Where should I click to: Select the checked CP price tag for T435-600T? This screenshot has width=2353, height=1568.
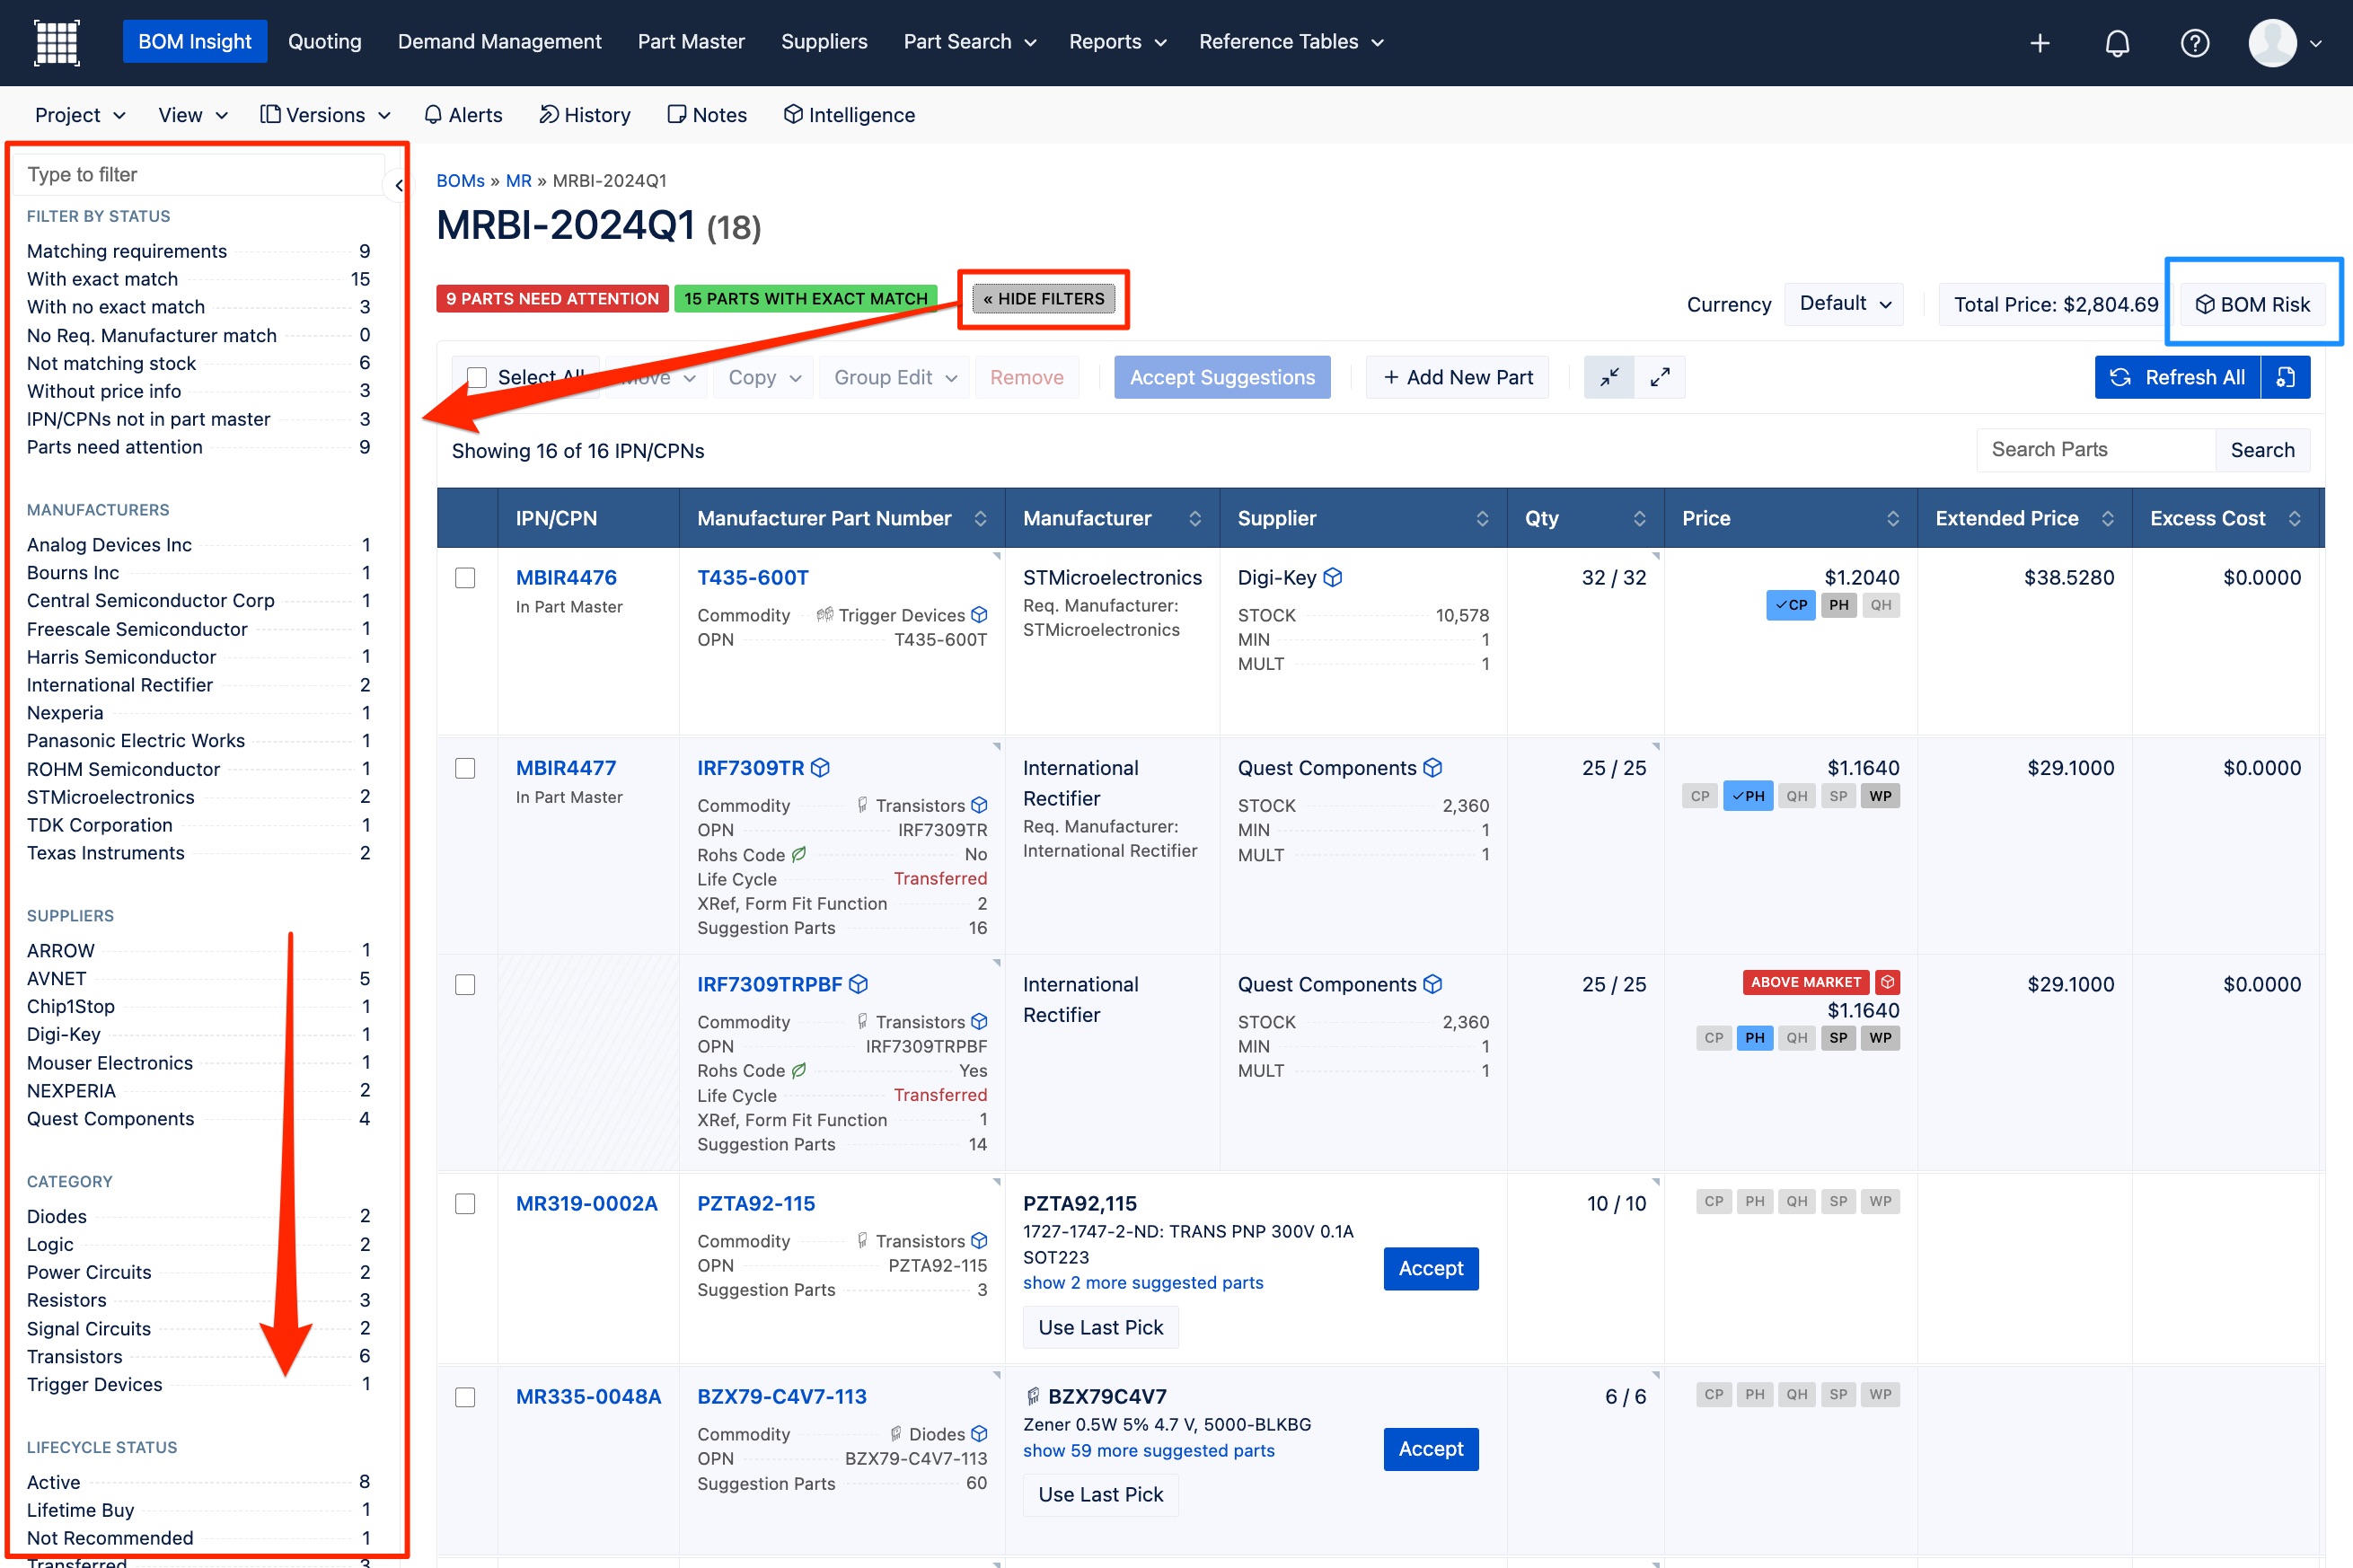[x=1791, y=605]
